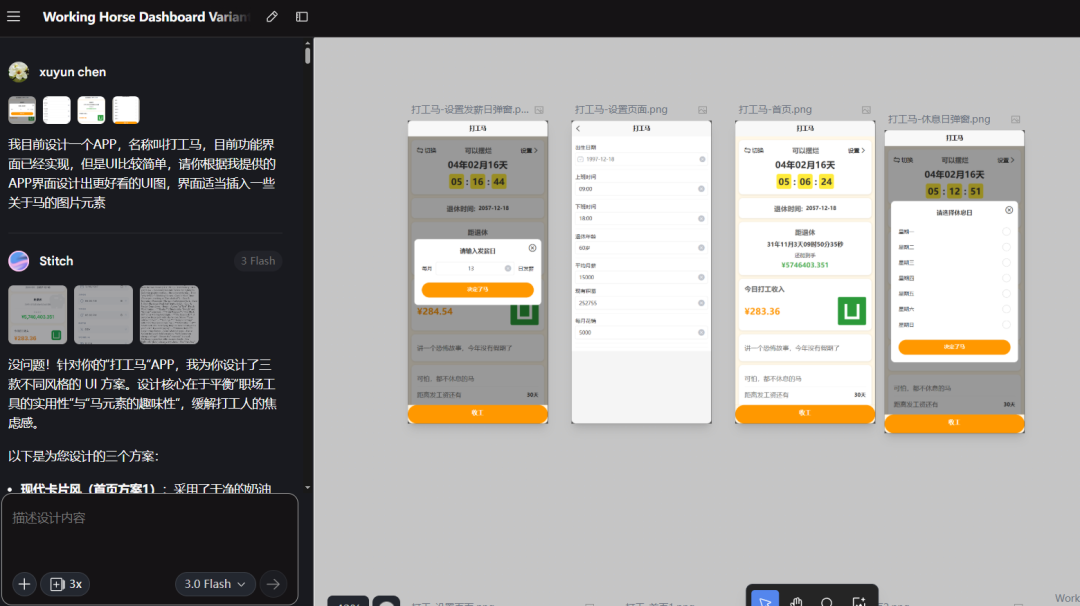1080x606 pixels.
Task: Select the cursor tool in the canvas toolbar
Action: click(764, 600)
